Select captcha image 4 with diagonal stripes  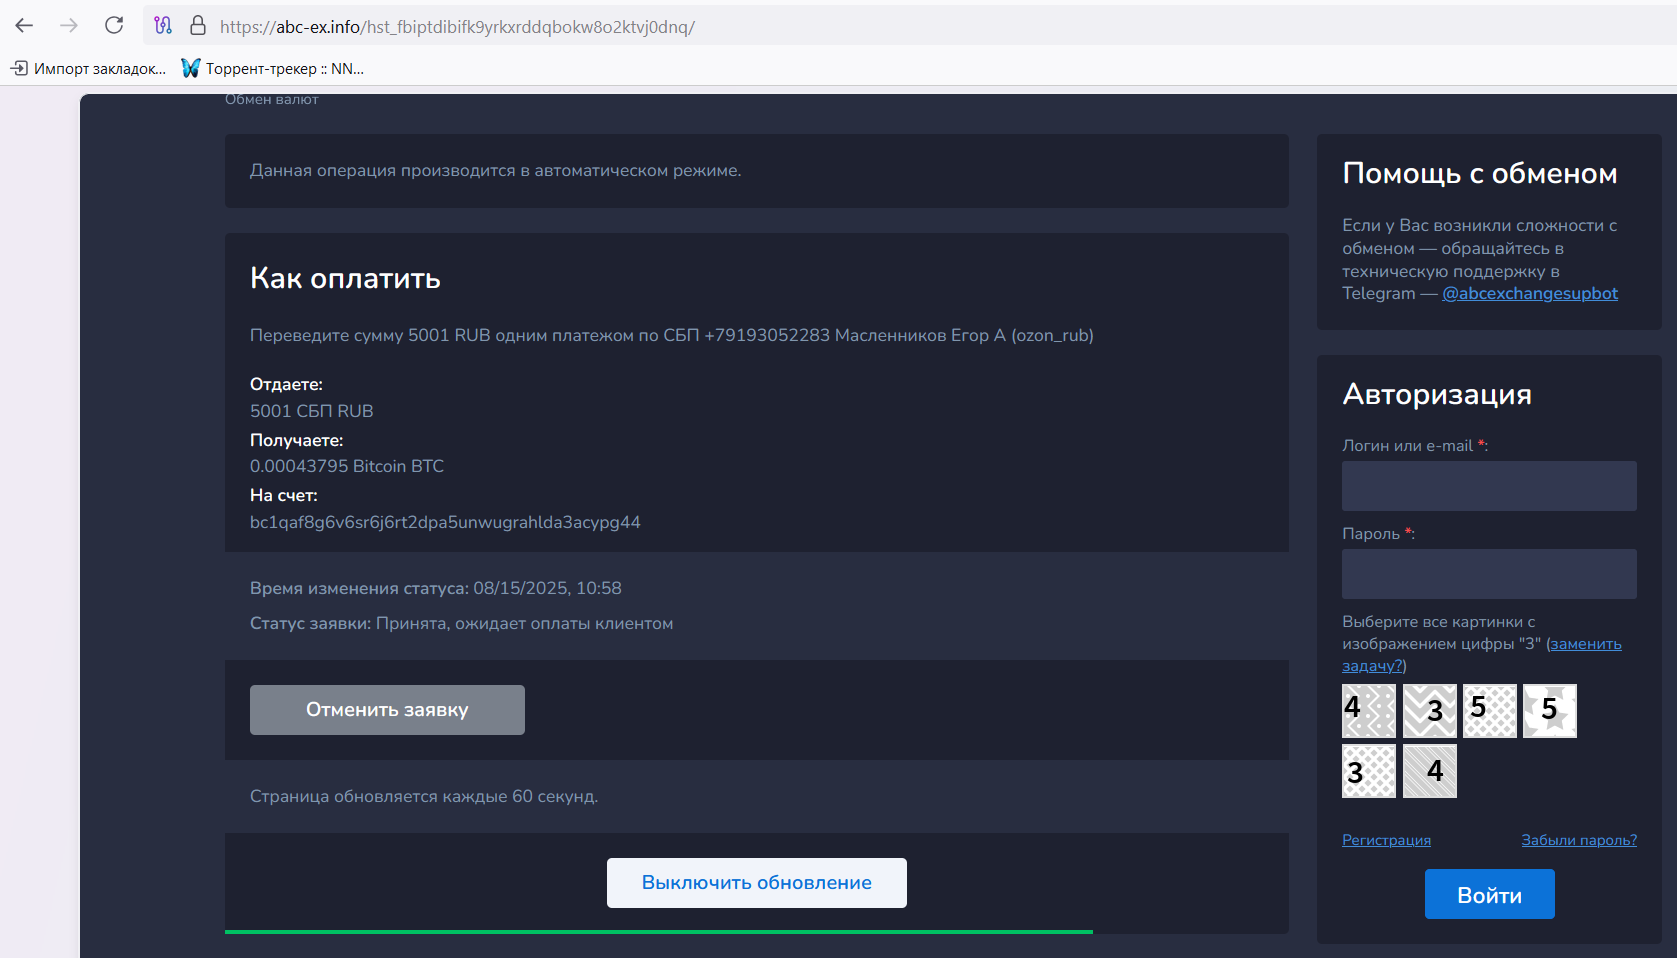click(x=1430, y=771)
